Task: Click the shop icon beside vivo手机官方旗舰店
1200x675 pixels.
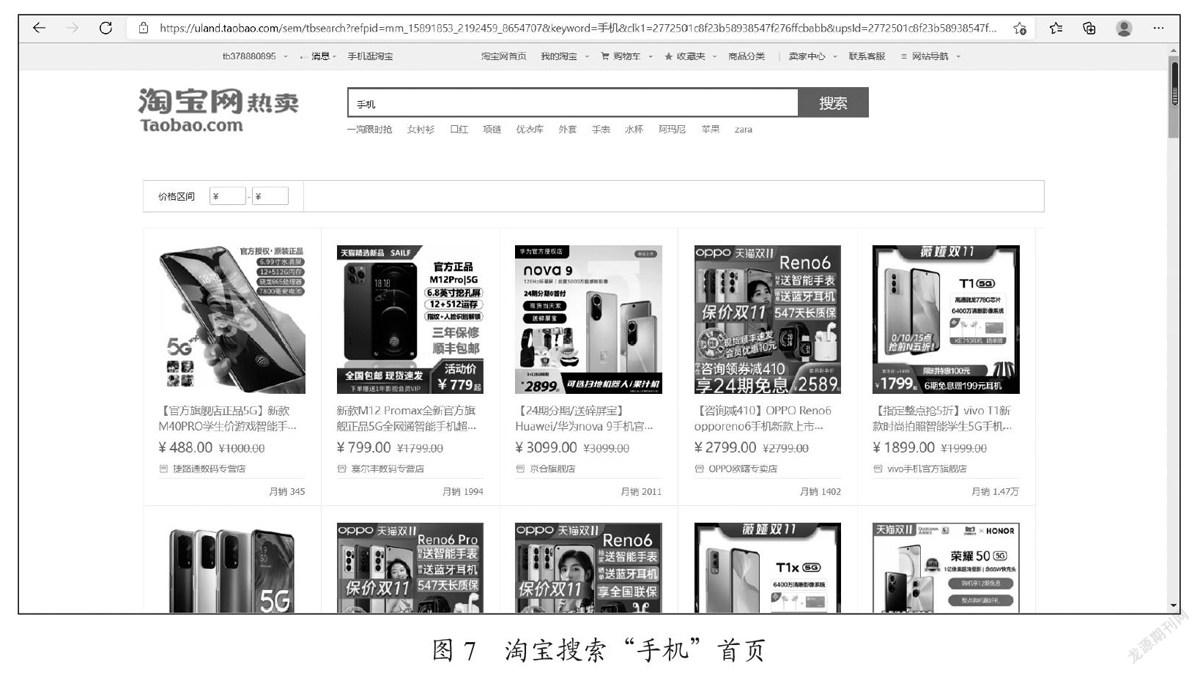Action: click(877, 468)
